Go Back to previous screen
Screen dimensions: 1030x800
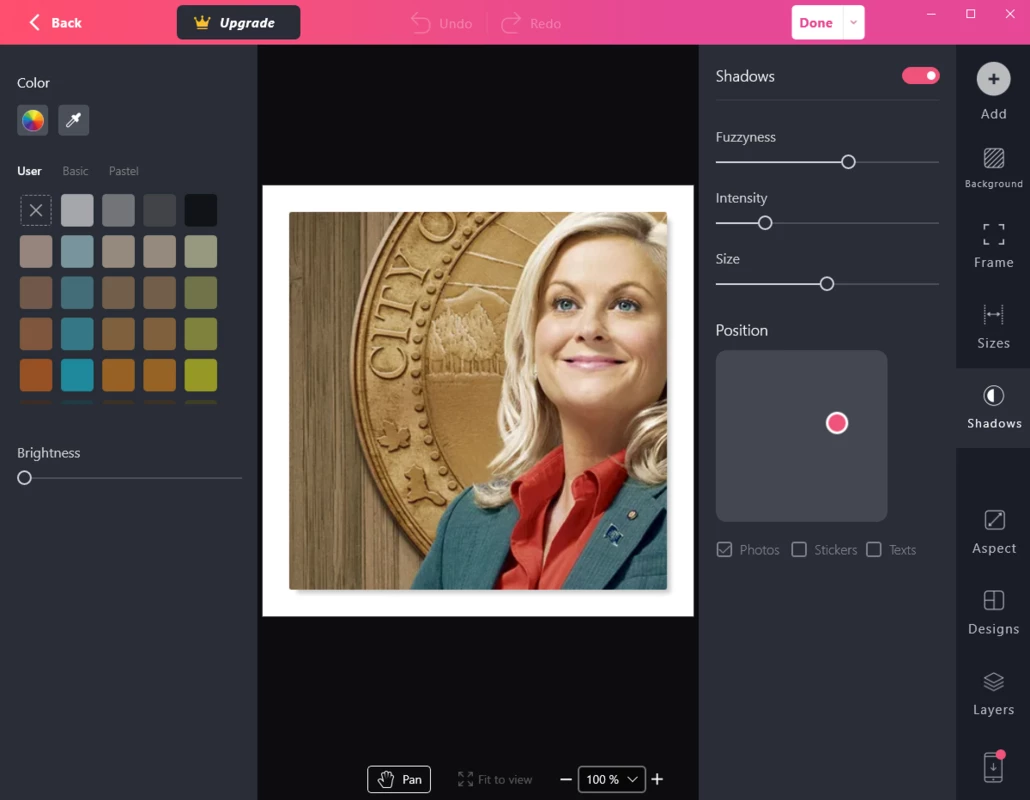(x=55, y=23)
